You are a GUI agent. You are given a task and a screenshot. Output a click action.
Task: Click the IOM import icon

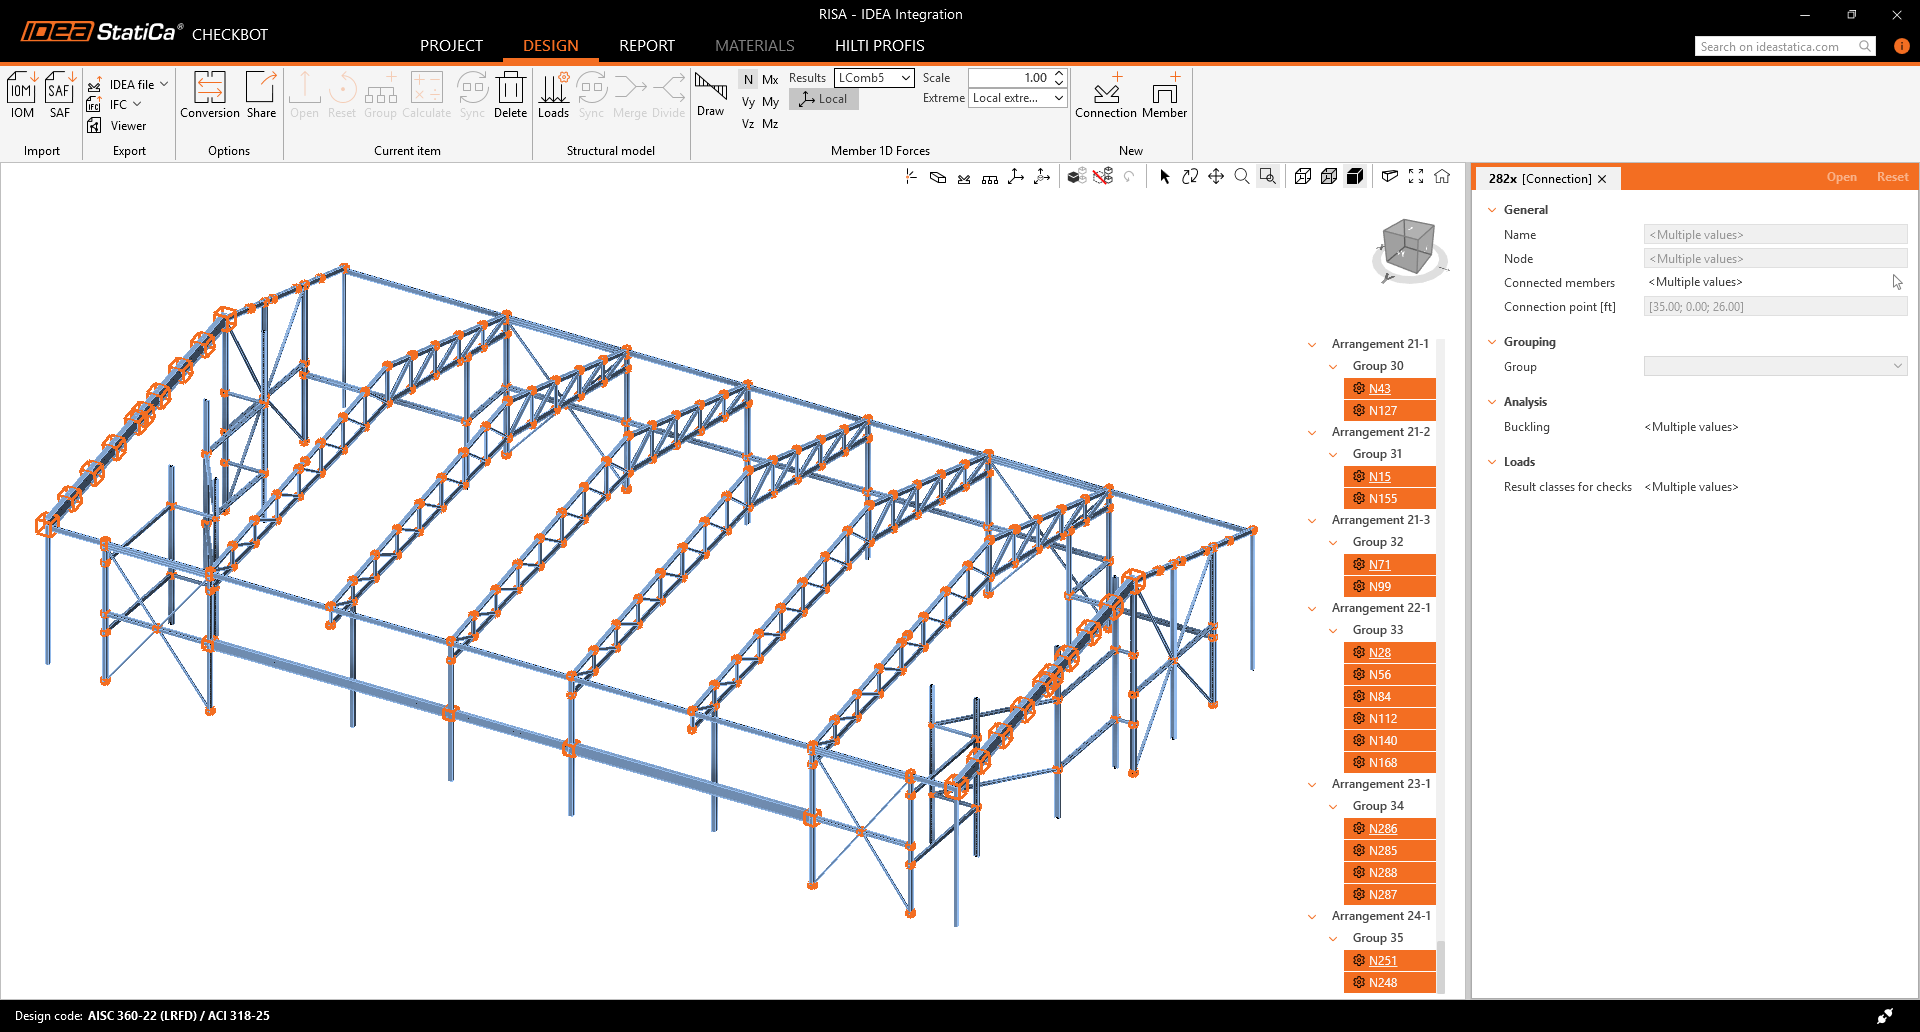(x=22, y=95)
